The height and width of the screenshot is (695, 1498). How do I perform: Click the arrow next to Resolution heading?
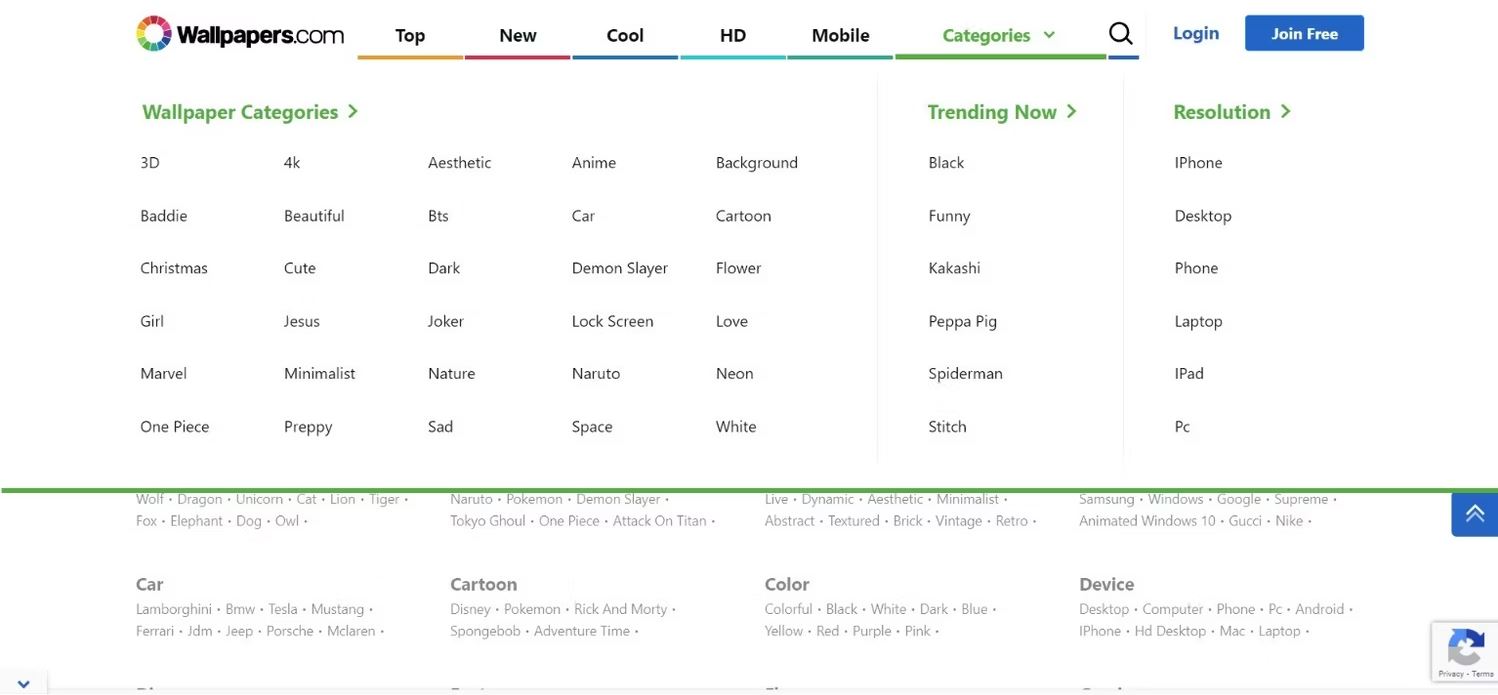[1285, 111]
